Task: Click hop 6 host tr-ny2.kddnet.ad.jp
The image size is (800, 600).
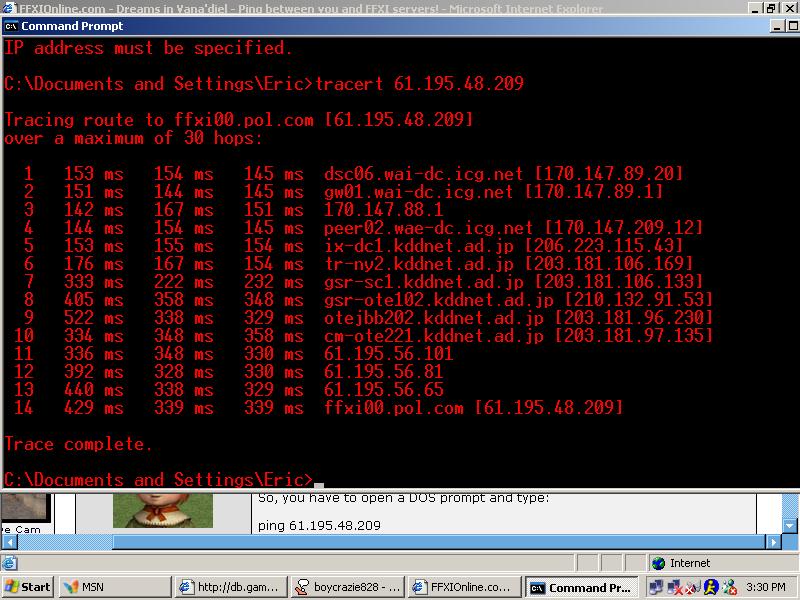Action: click(418, 264)
